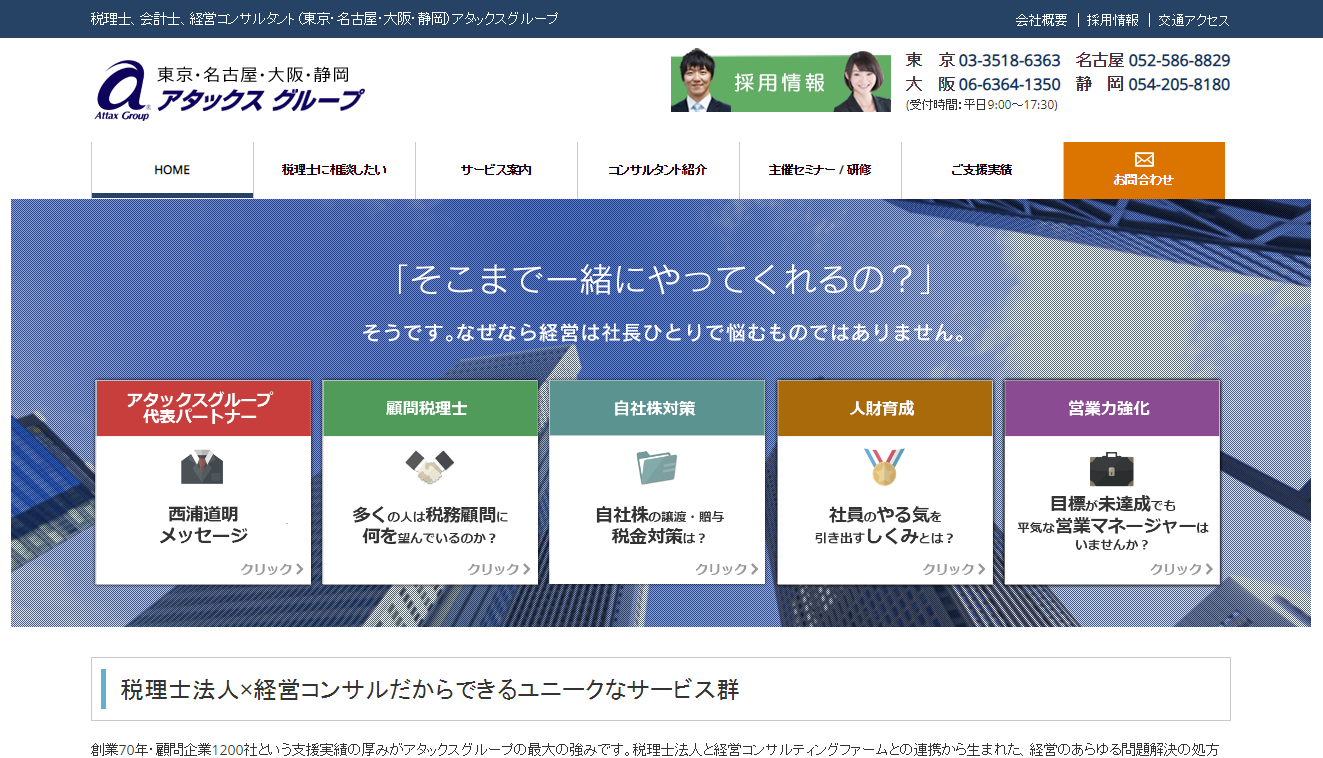The height and width of the screenshot is (758, 1323).
Task: Open the 主催セミナー / 研修 menu item
Action: point(820,170)
